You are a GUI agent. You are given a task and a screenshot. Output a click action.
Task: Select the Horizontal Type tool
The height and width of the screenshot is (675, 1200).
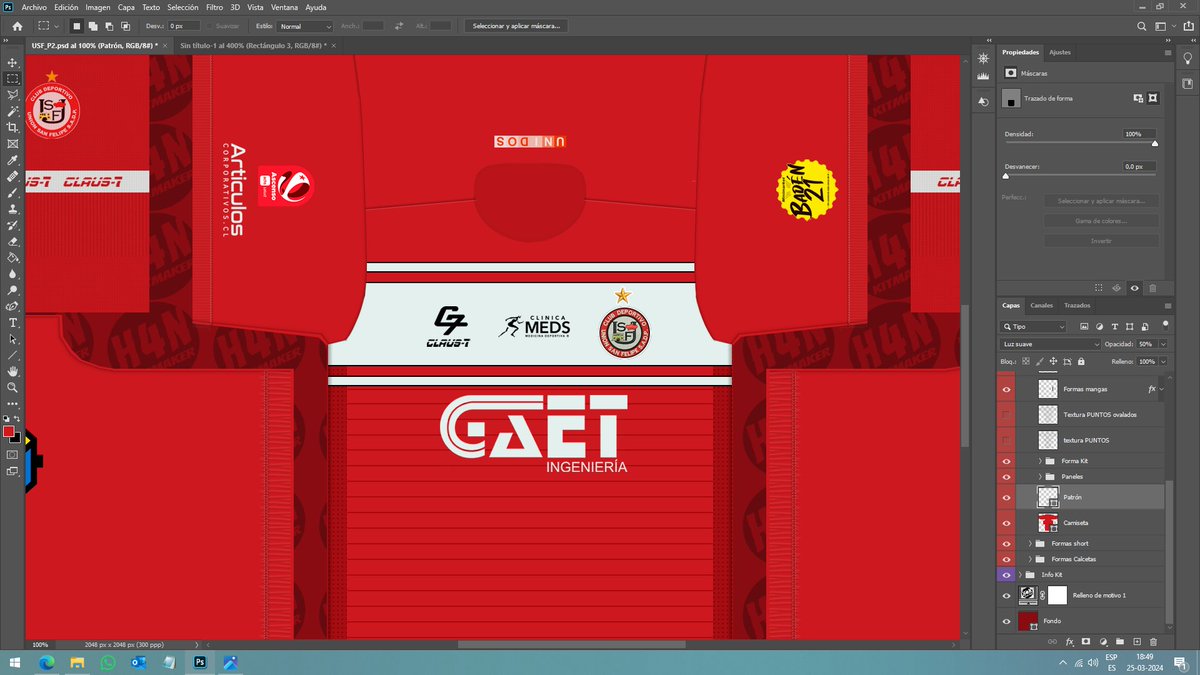[12, 323]
